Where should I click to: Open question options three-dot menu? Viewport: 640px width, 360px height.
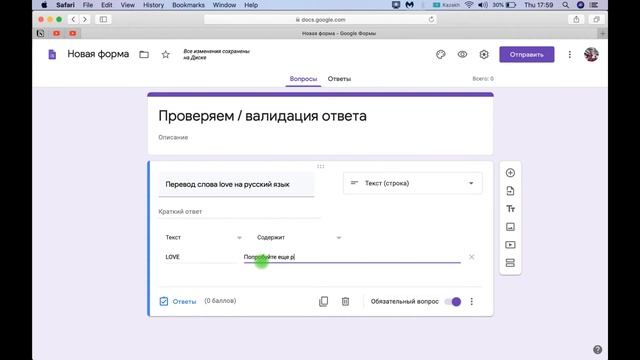(x=471, y=301)
